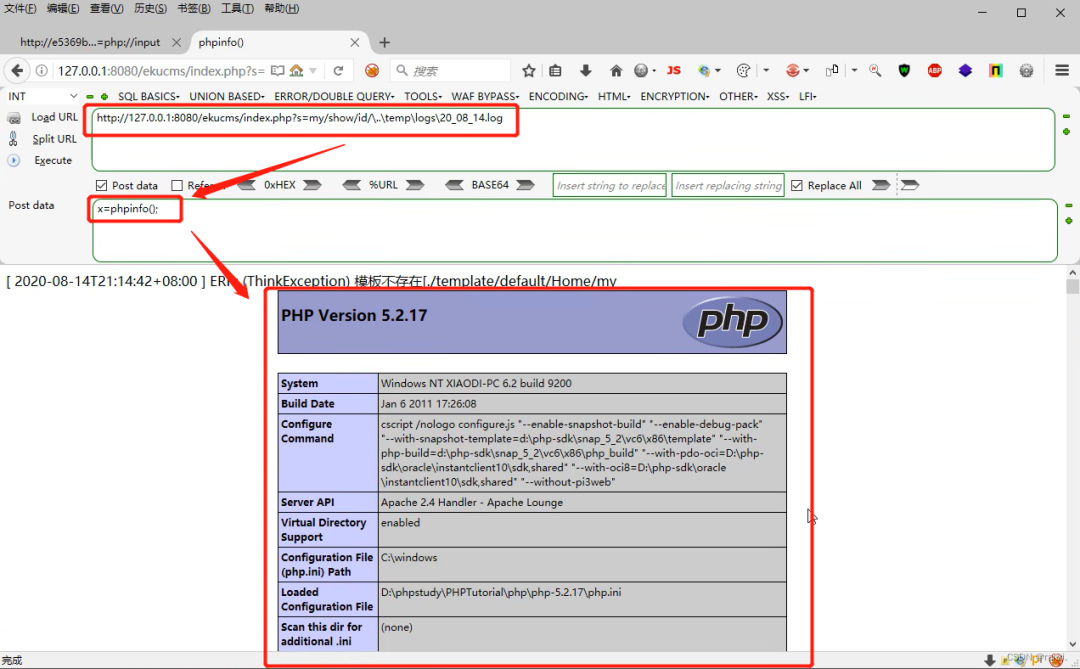Open the 书签(B) menu
This screenshot has height=669, width=1080.
pos(194,9)
